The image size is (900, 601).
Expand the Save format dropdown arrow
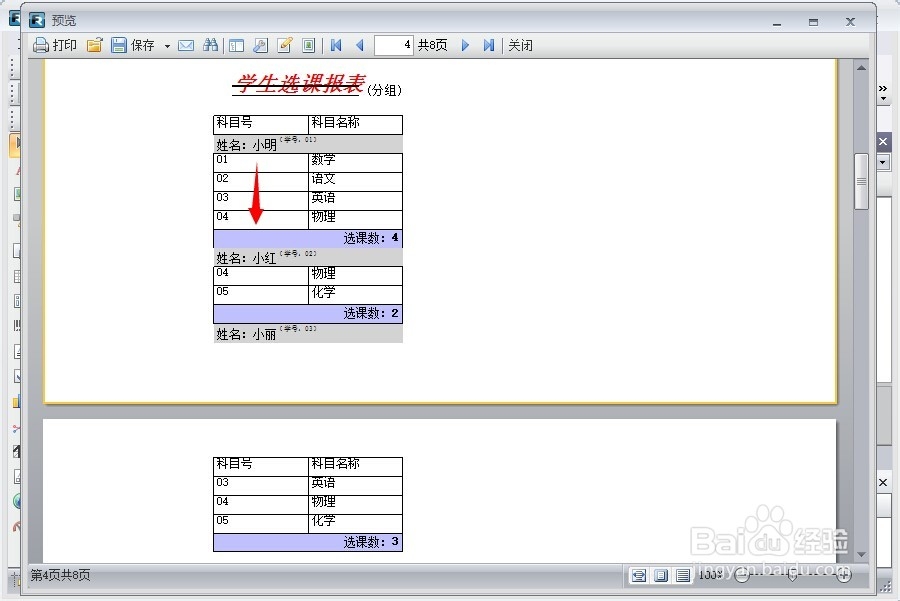[x=167, y=46]
